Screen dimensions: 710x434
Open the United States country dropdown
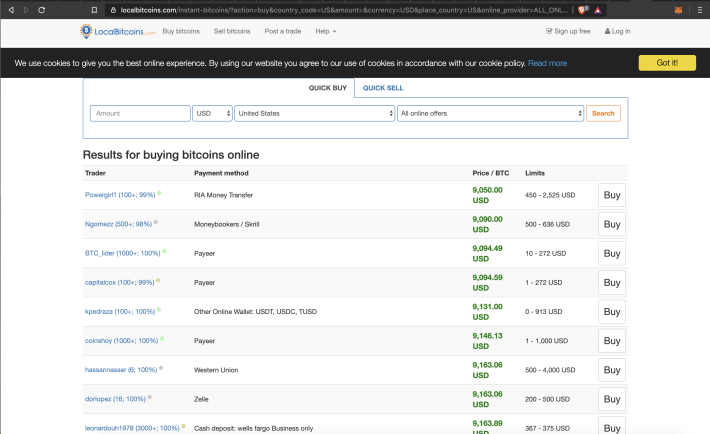click(315, 113)
